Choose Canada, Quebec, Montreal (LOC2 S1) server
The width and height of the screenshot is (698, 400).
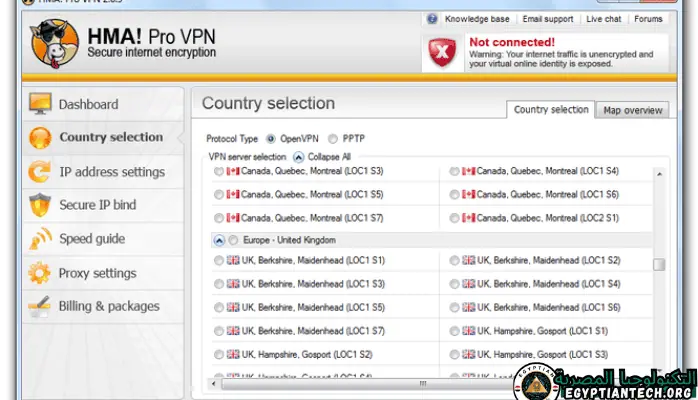click(455, 217)
